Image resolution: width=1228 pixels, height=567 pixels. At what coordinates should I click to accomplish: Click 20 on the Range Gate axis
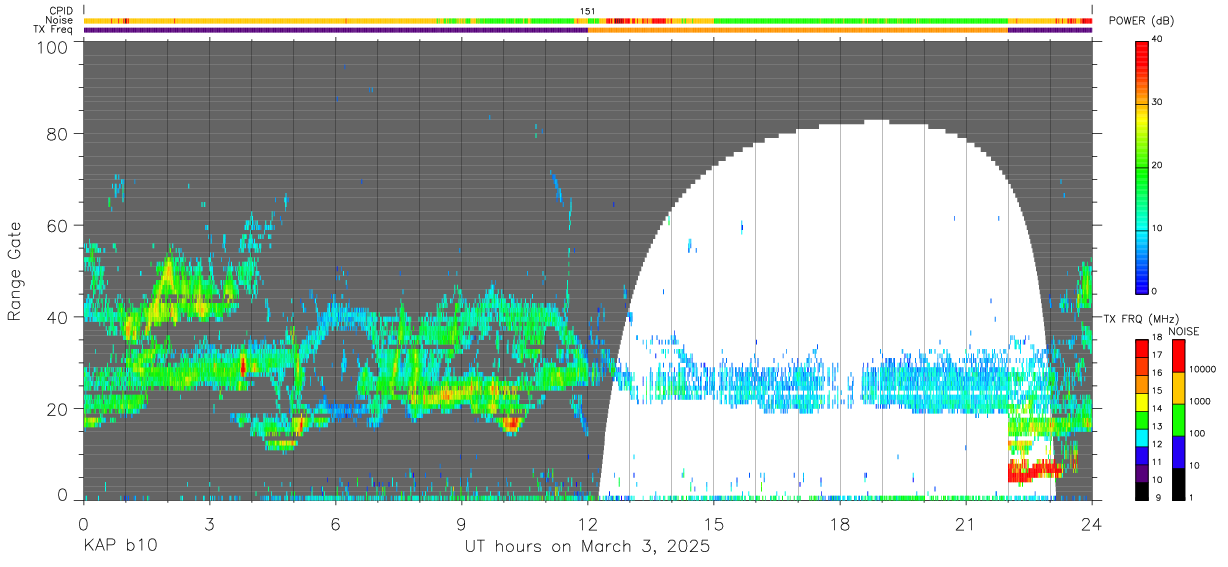[x=58, y=409]
